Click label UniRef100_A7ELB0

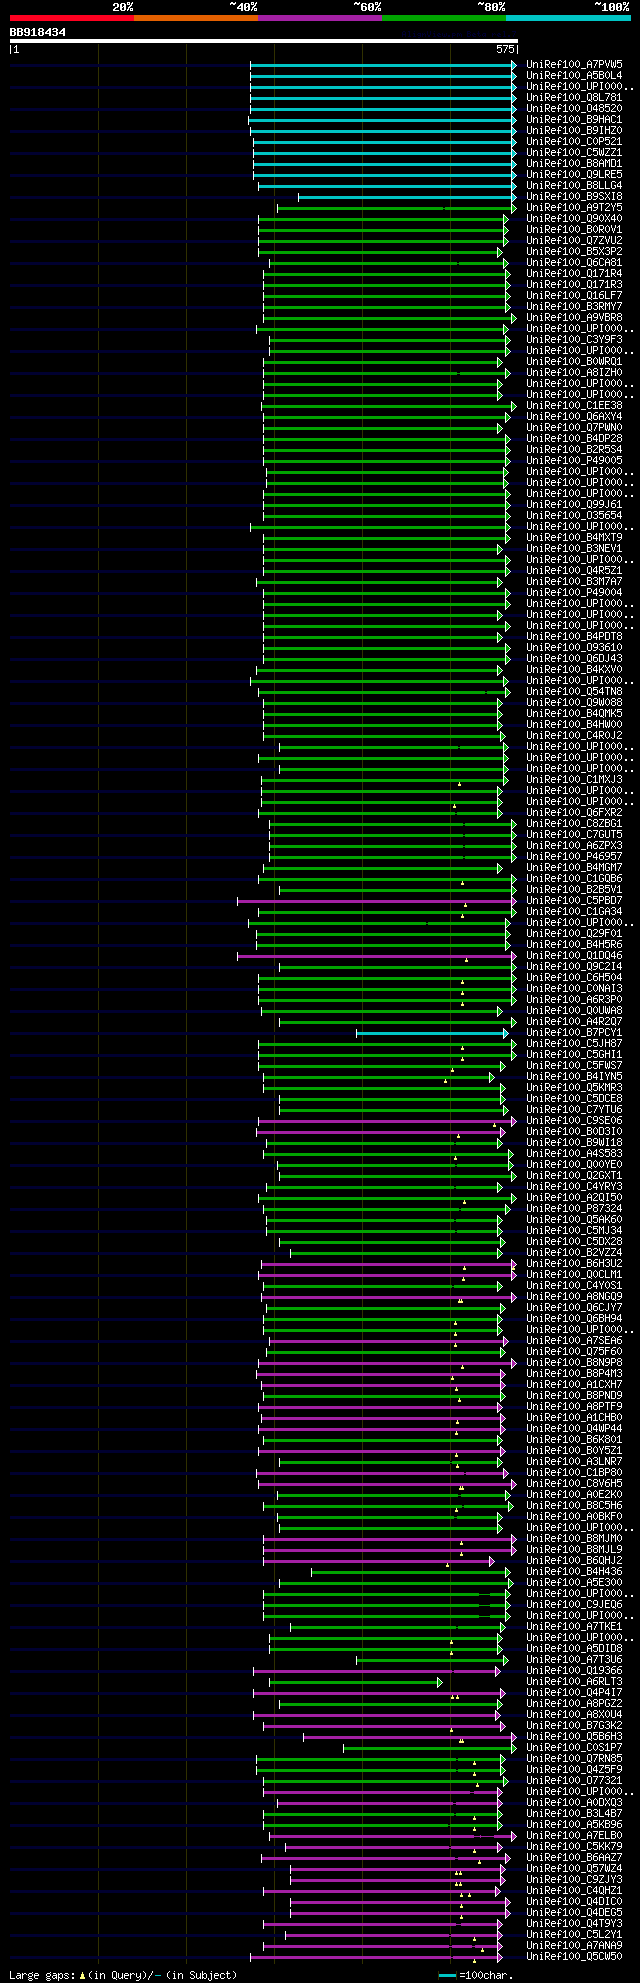(574, 1835)
